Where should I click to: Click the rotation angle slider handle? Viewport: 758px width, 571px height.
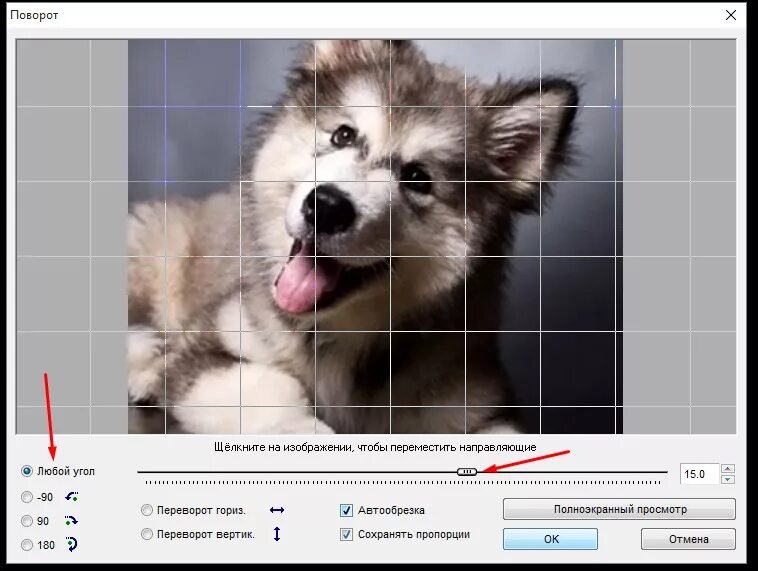tap(467, 471)
